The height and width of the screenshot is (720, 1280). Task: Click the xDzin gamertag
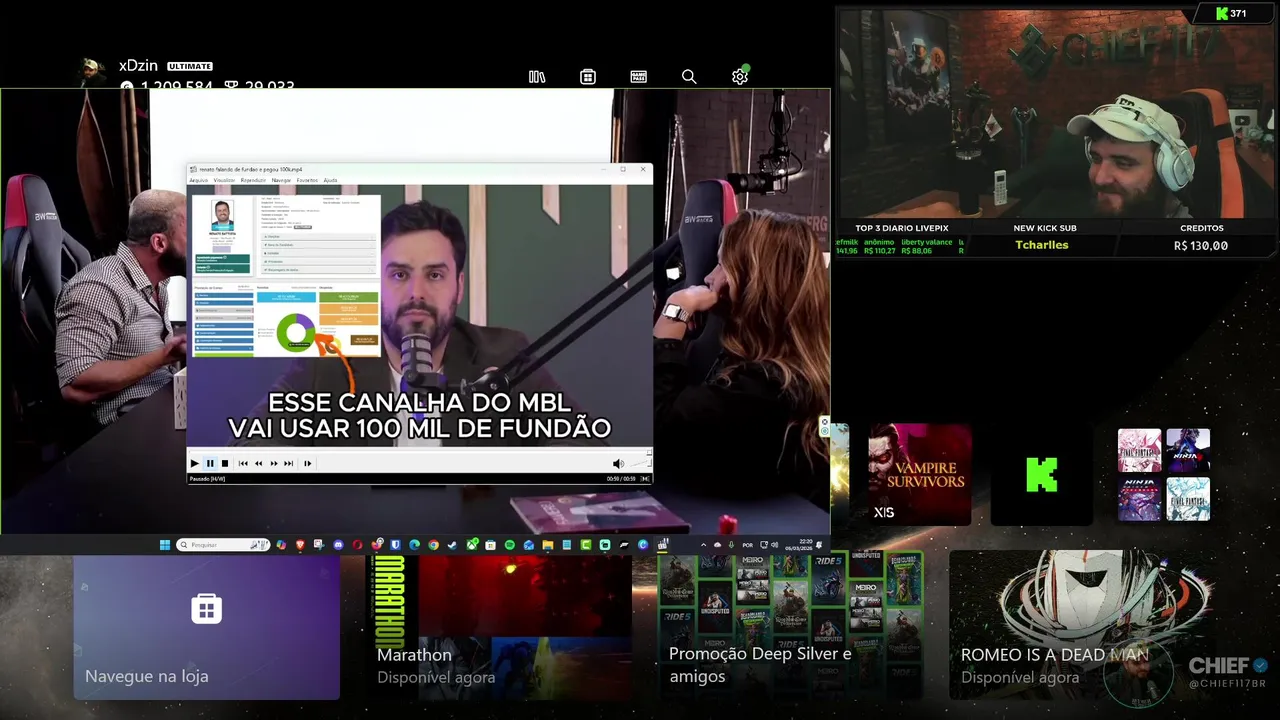[138, 66]
